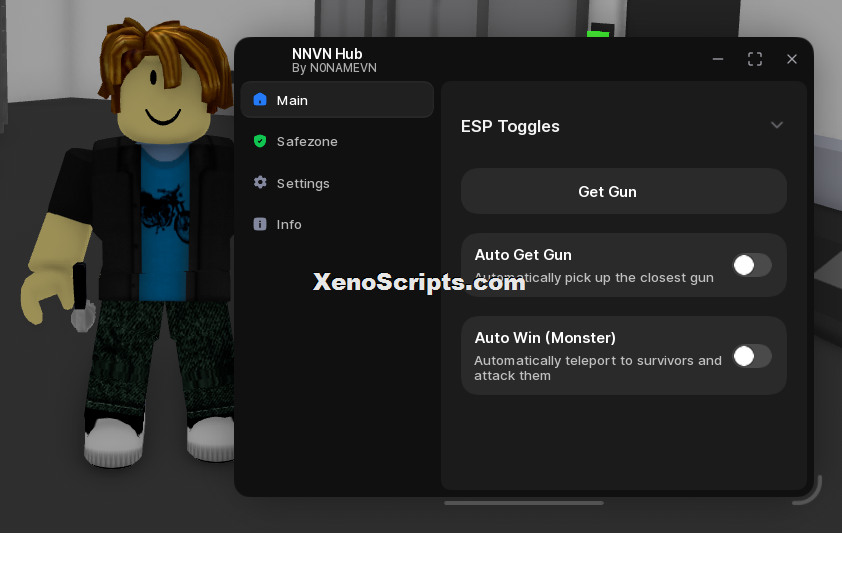Screen dimensions: 842x563
Task: Click the NNVN Hub title text
Action: 327,54
